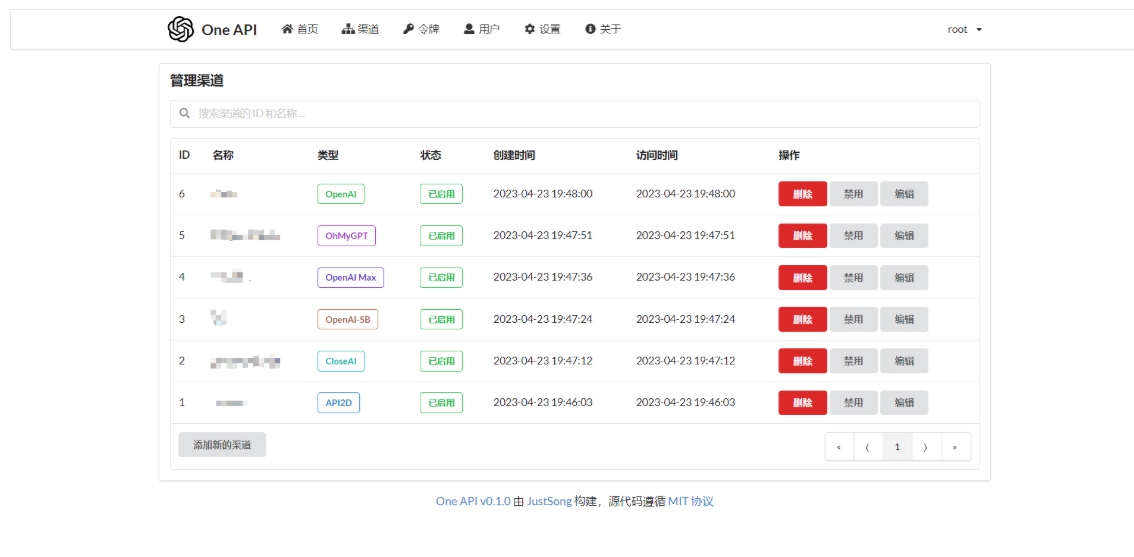Select page 1 in pagination
Image resolution: width=1134 pixels, height=557 pixels.
[x=898, y=447]
